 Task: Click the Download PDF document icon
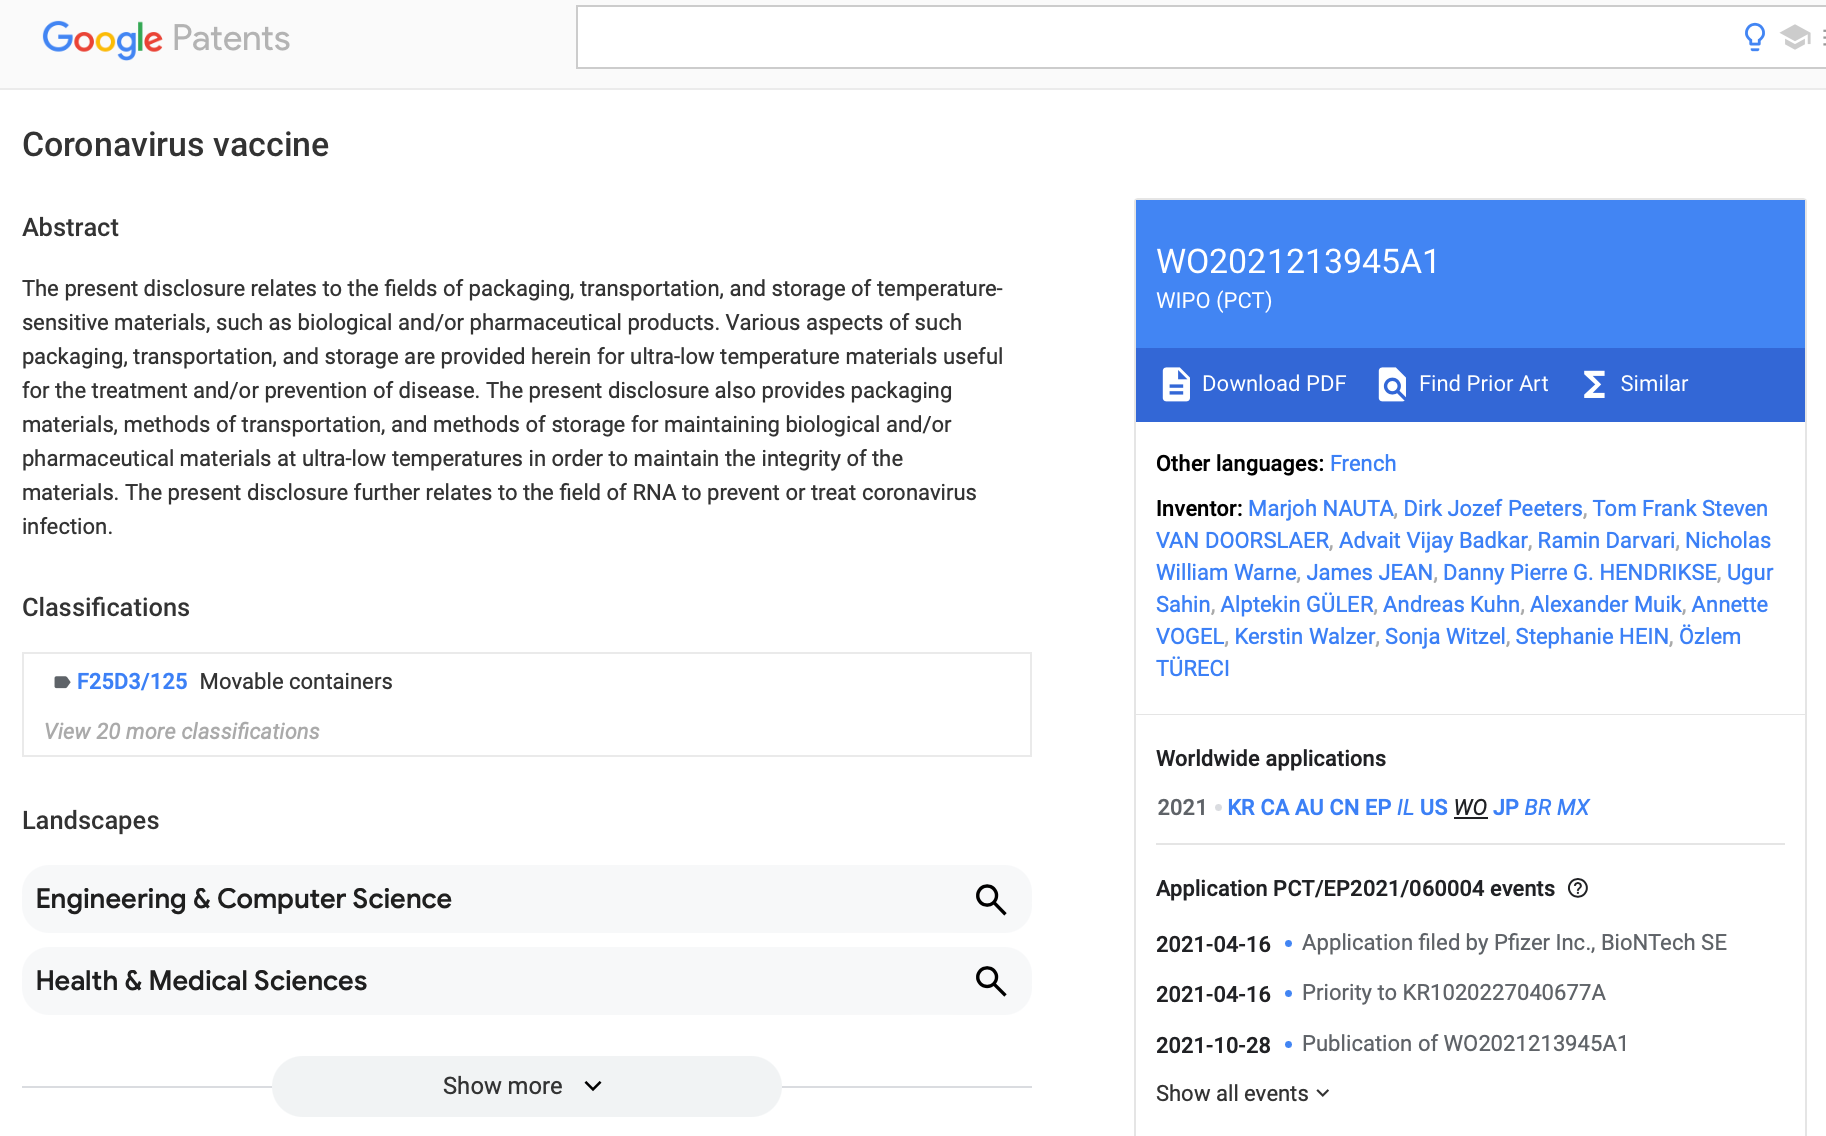[1176, 384]
